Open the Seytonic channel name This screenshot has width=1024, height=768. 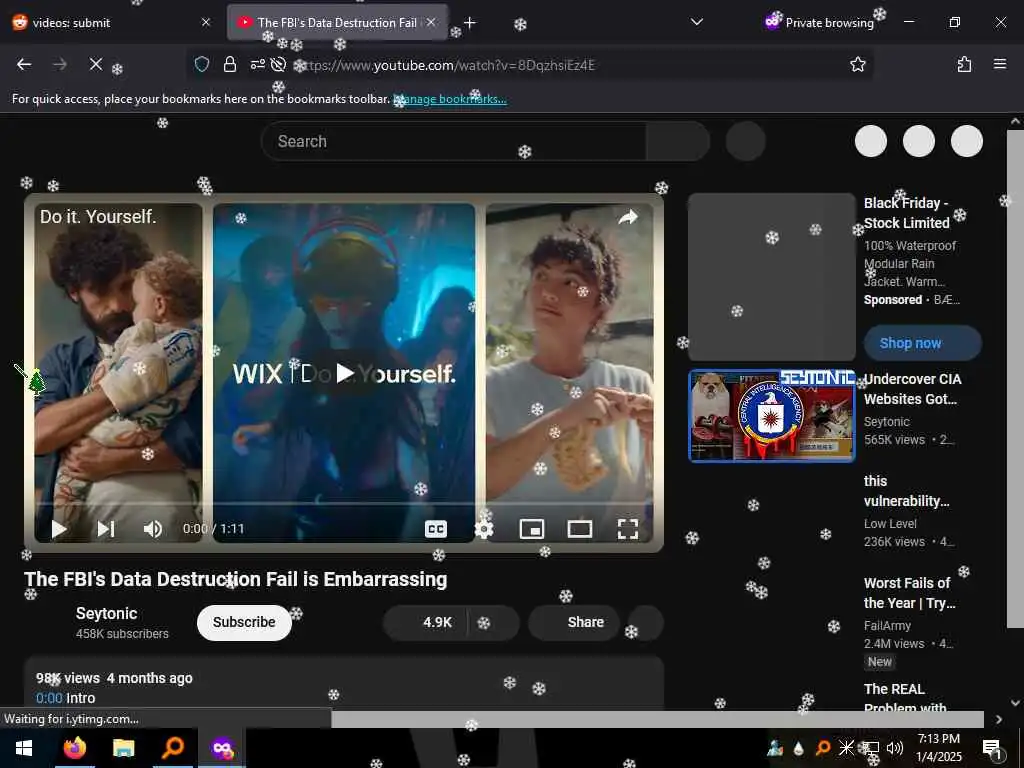point(106,613)
